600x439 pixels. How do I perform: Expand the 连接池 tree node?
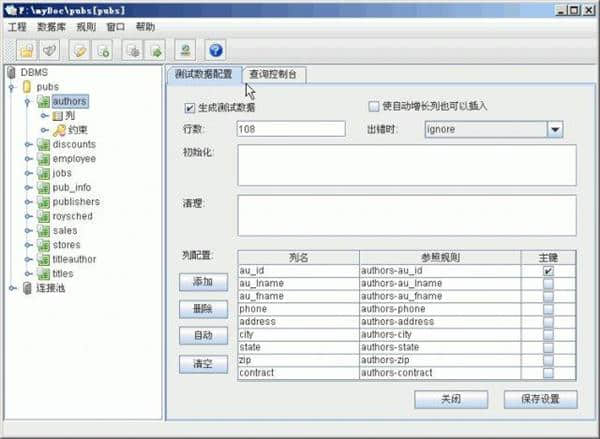(12, 288)
